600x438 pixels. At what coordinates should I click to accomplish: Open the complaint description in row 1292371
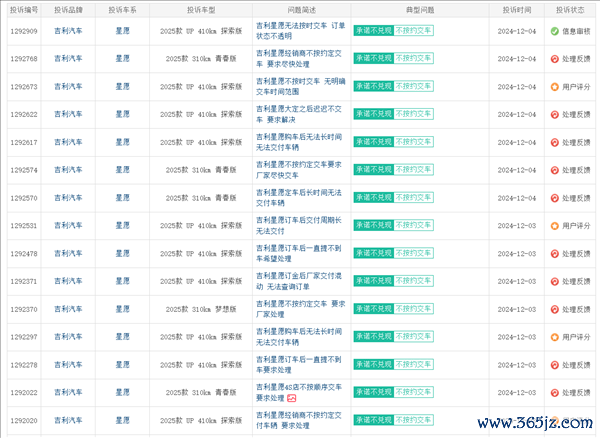click(299, 281)
